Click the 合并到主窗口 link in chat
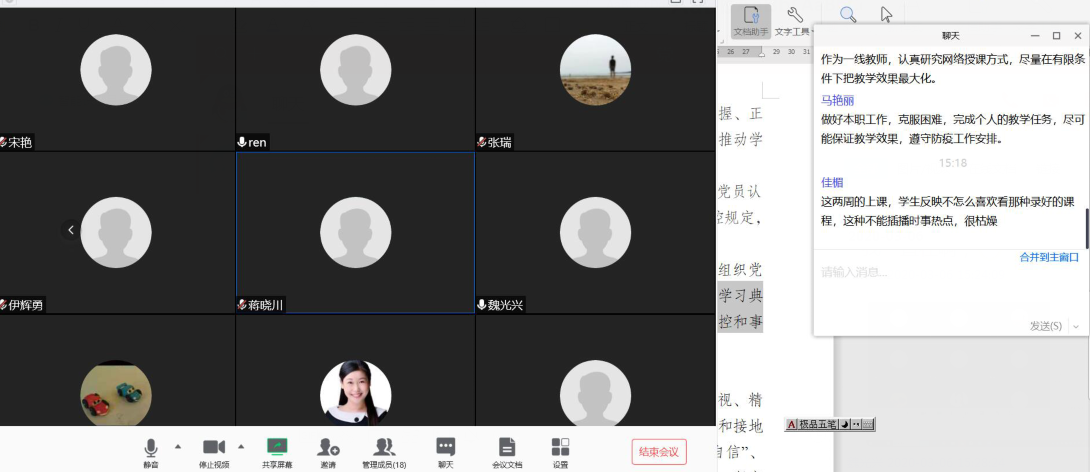This screenshot has height=472, width=1090. pyautogui.click(x=1049, y=257)
